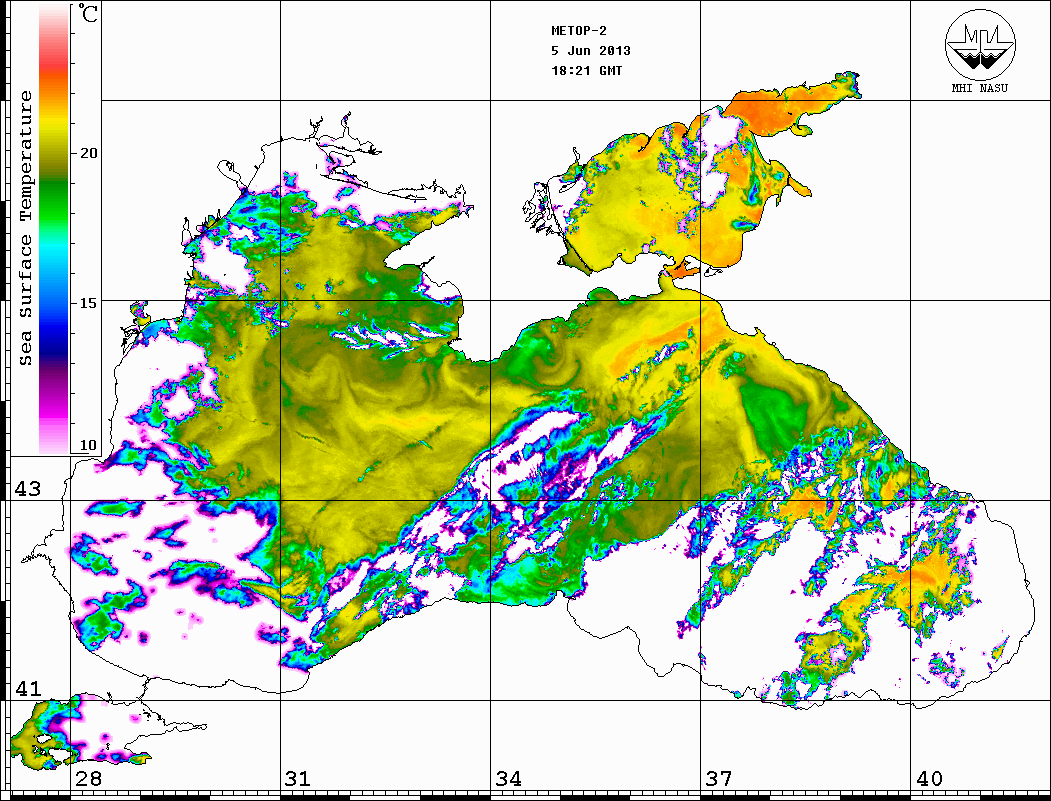Viewport: 1051px width, 801px height.
Task: Click the temperature color scale bar
Action: pos(54,229)
